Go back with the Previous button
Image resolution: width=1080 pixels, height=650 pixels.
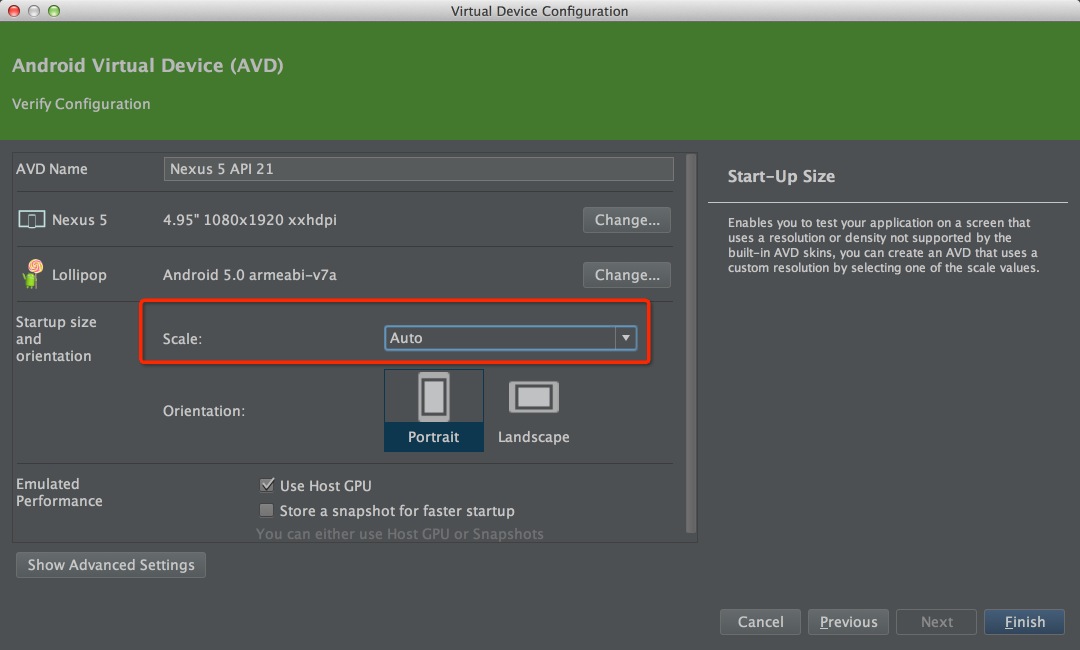(x=848, y=622)
